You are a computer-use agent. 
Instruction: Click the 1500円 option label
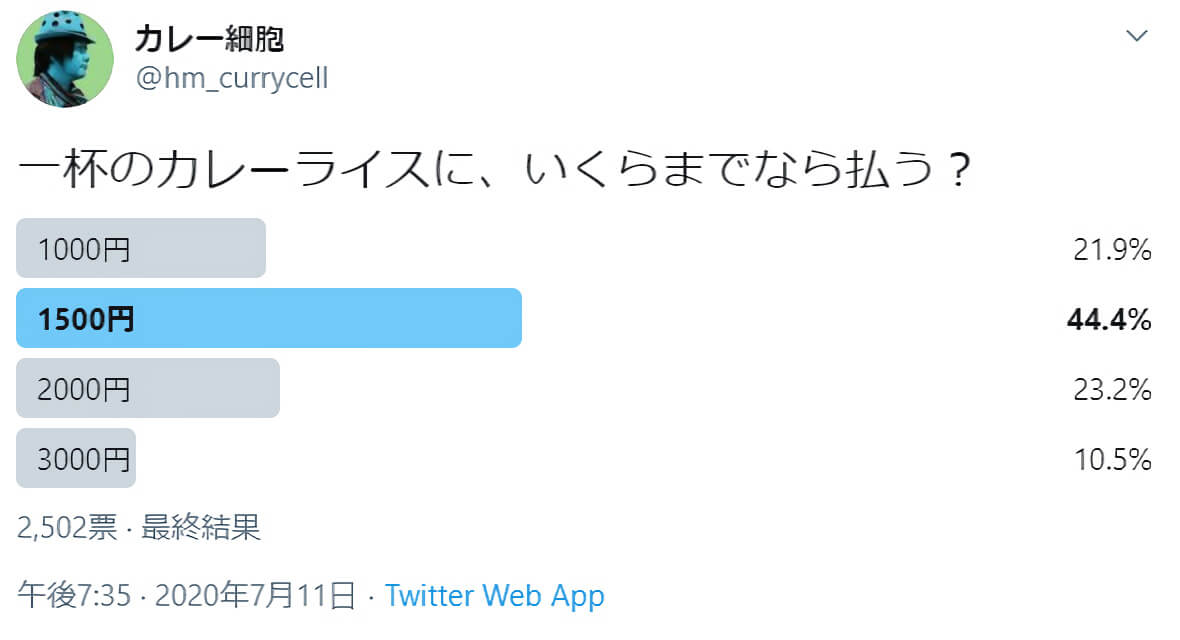point(86,318)
